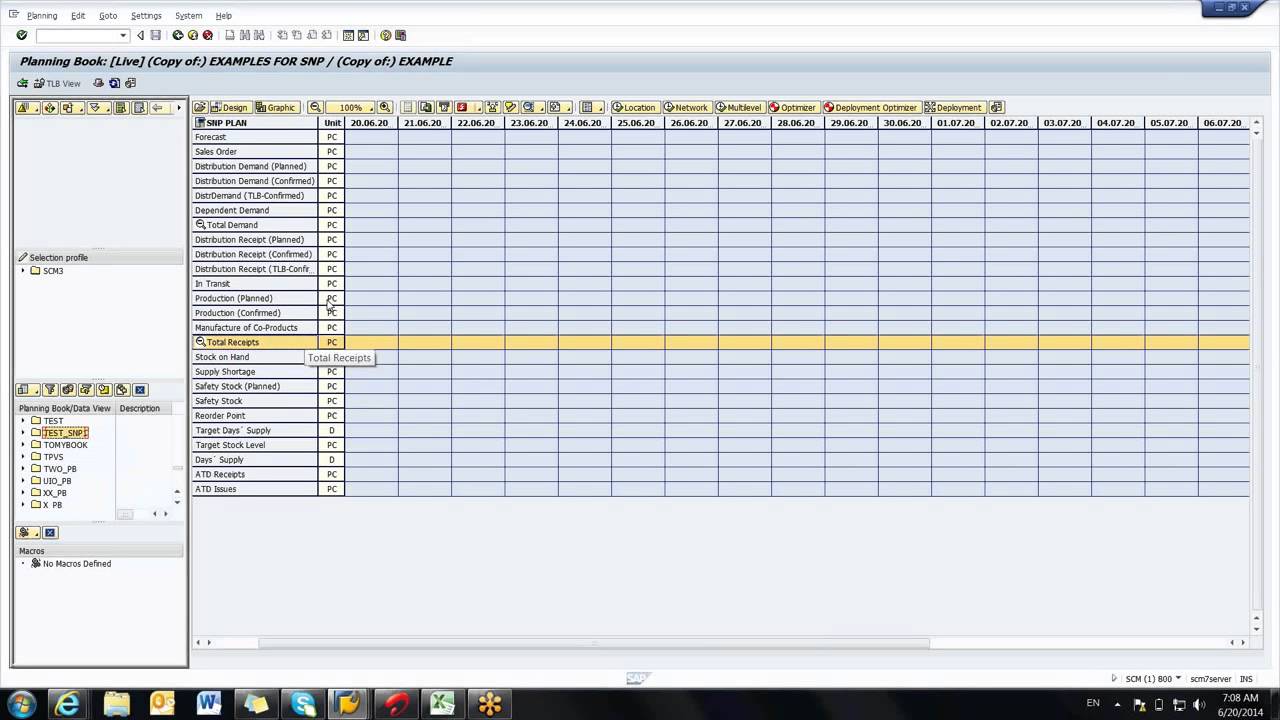This screenshot has width=1280, height=720.
Task: Open Microsoft Word from the taskbar
Action: [209, 704]
